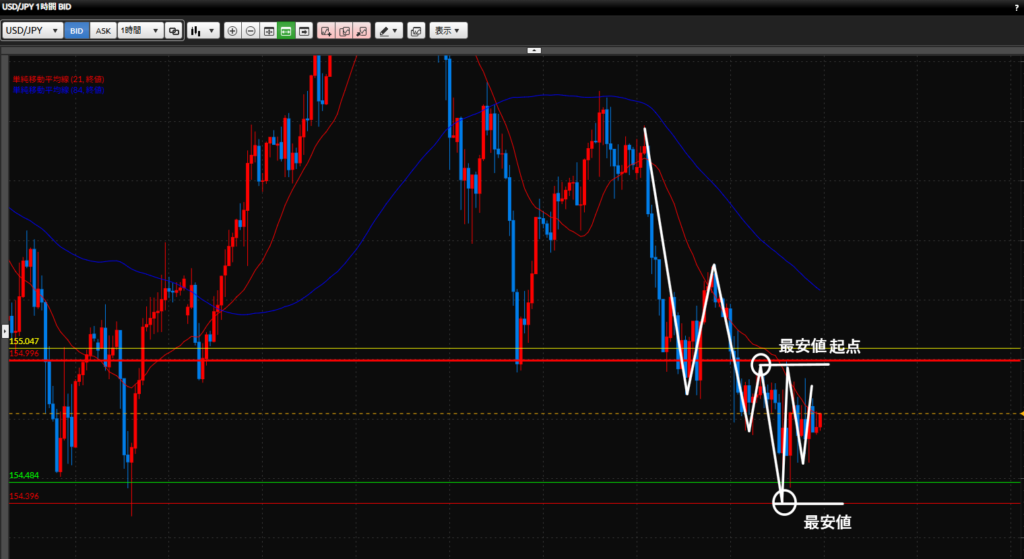The width and height of the screenshot is (1024, 559).
Task: Click the left panel expand handle
Action: [4, 330]
